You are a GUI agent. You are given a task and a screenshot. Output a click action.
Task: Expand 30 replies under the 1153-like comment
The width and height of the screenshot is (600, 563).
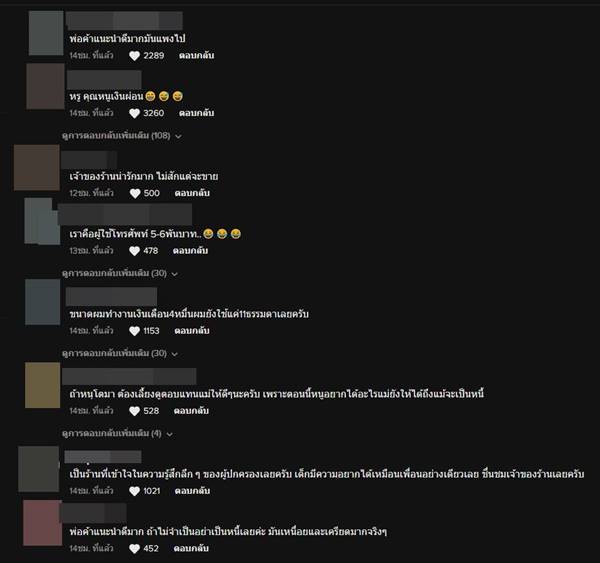[120, 353]
